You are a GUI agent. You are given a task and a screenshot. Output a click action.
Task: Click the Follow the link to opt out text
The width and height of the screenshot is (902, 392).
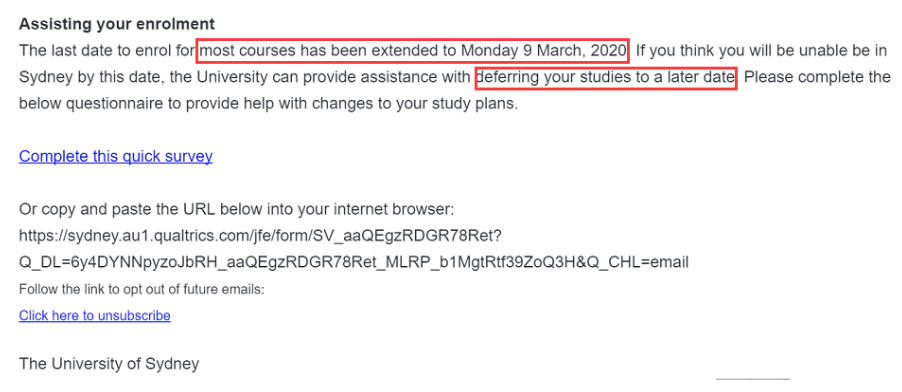(142, 290)
